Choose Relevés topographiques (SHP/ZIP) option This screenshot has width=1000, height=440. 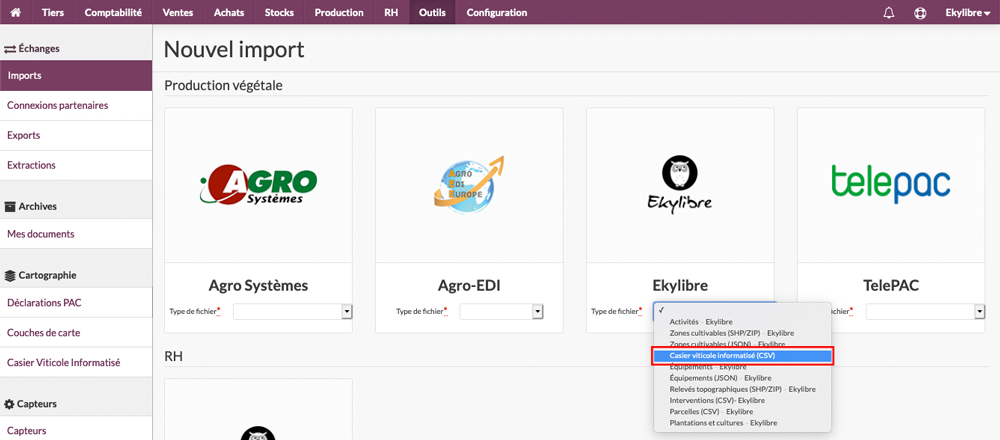tap(742, 389)
